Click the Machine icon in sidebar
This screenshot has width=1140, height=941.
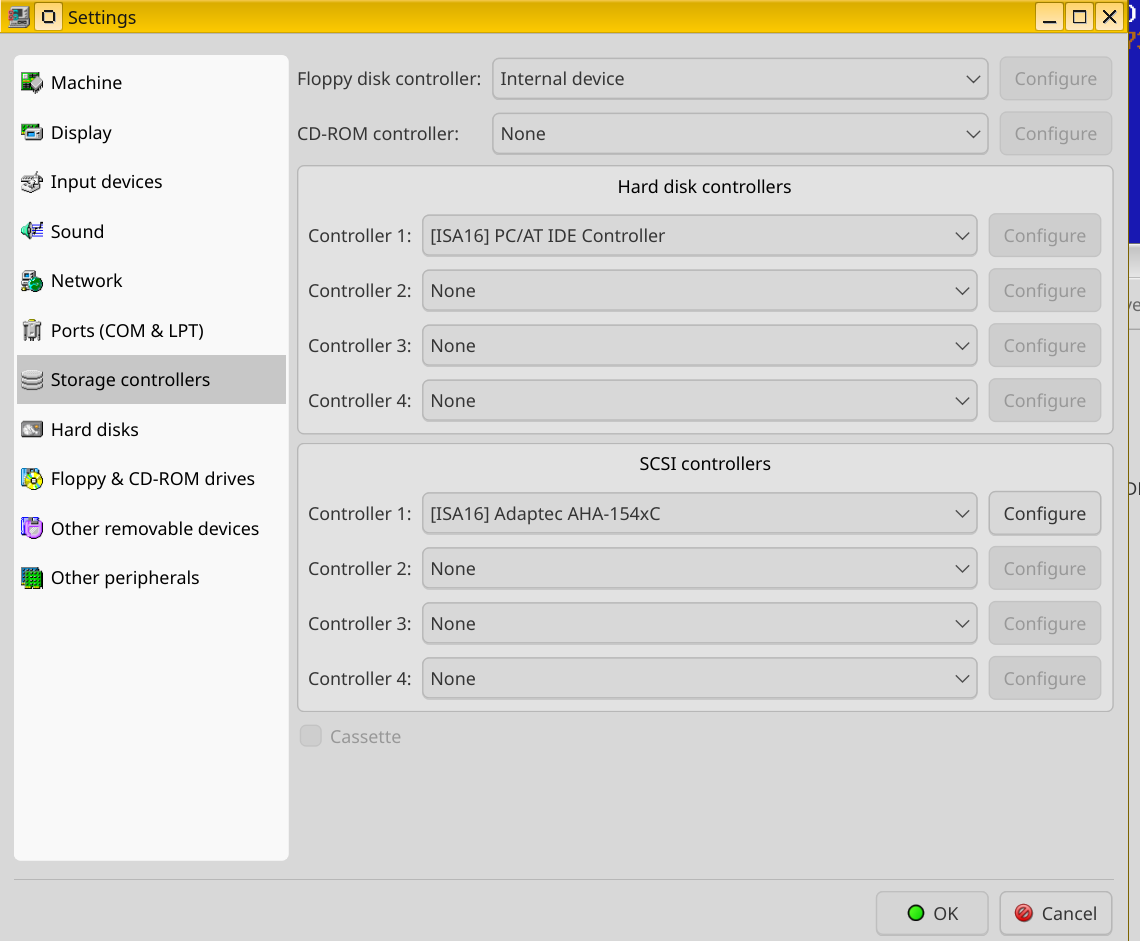[32, 83]
